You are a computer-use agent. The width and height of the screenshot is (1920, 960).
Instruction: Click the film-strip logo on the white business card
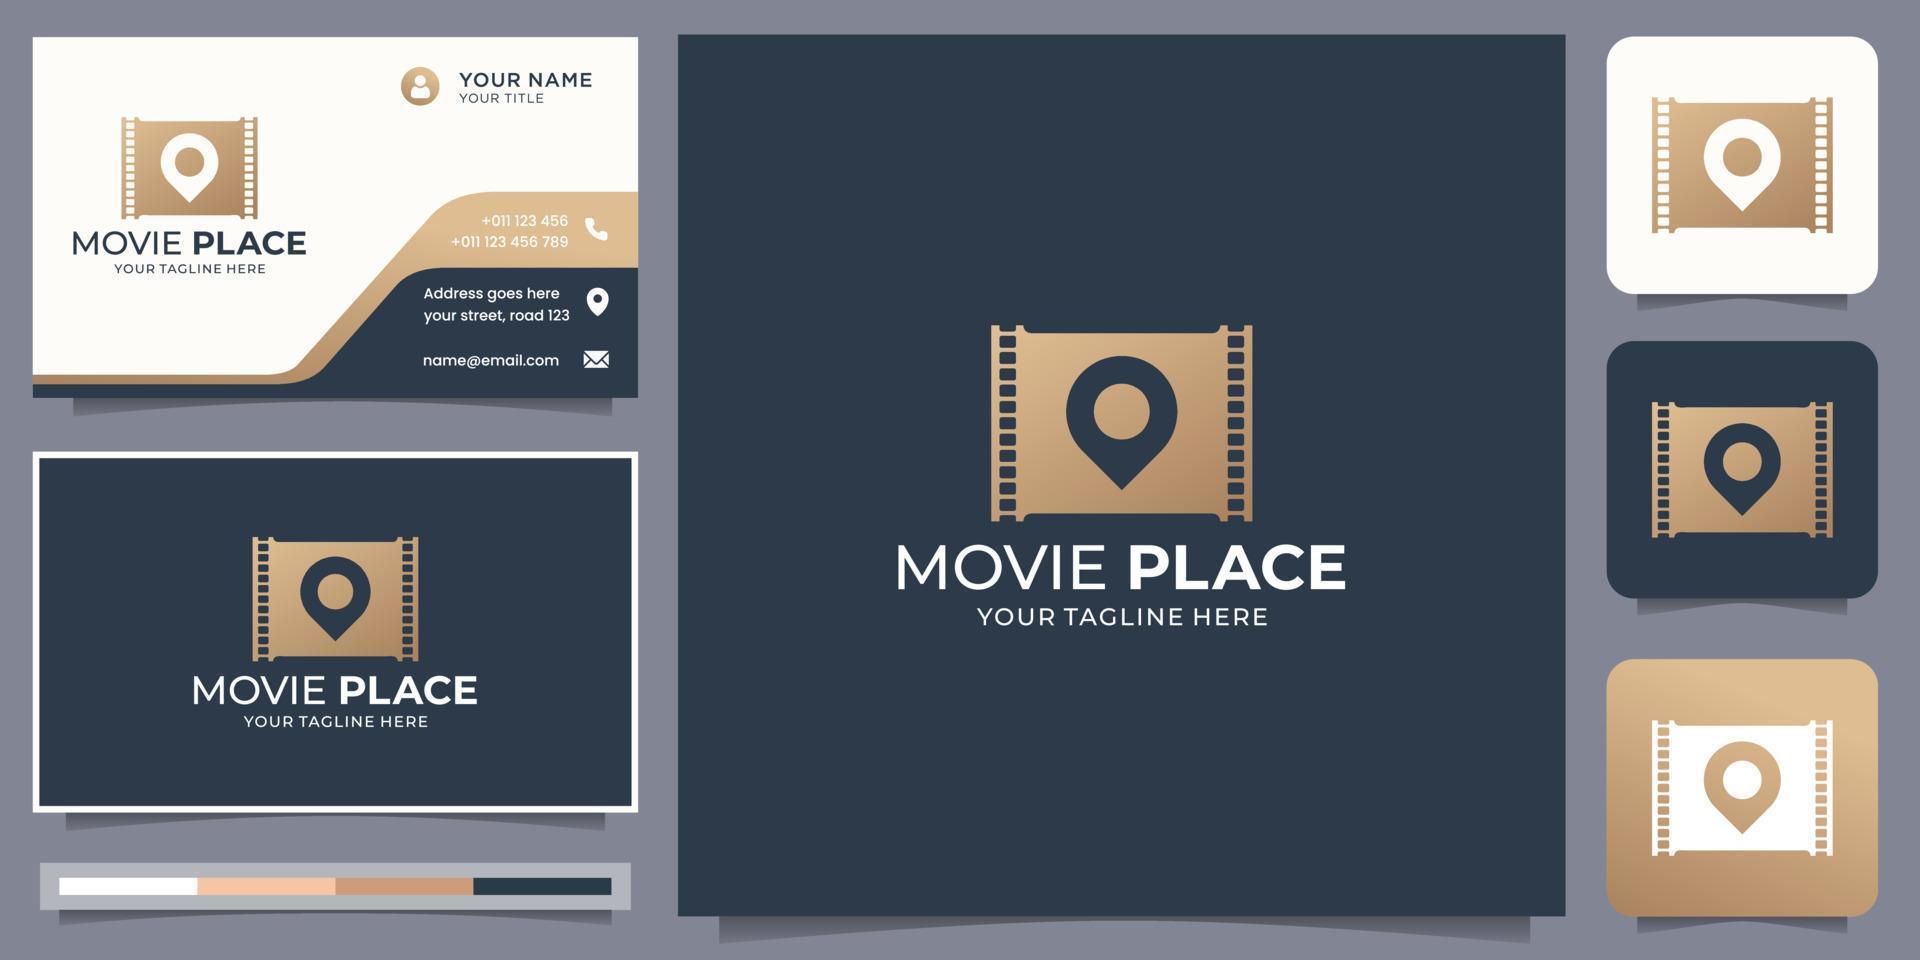click(189, 168)
